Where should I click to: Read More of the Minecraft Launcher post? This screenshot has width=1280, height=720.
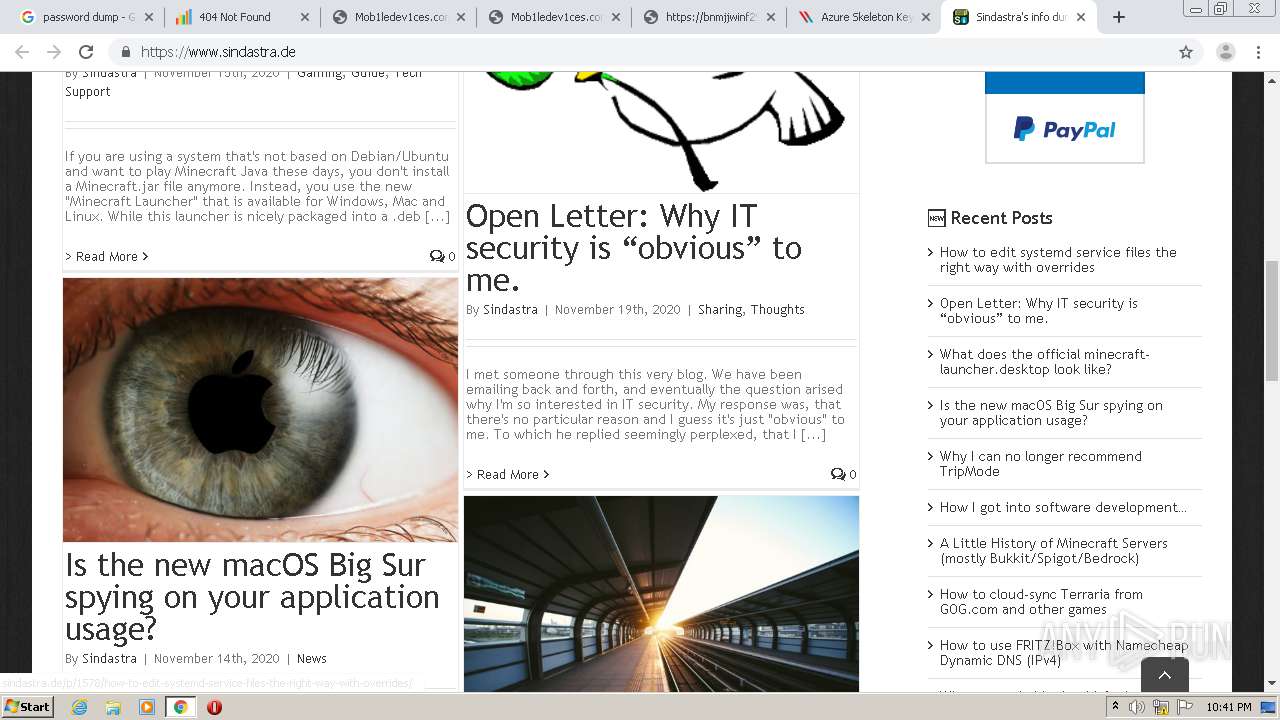point(107,256)
